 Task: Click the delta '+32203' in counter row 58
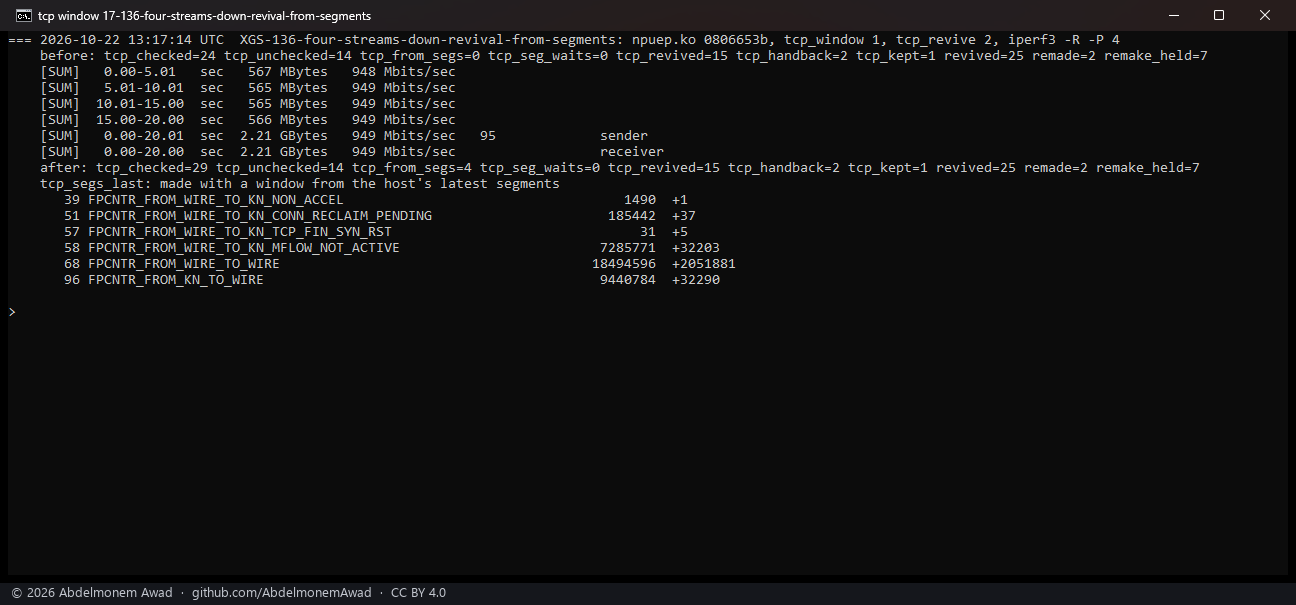tap(696, 248)
